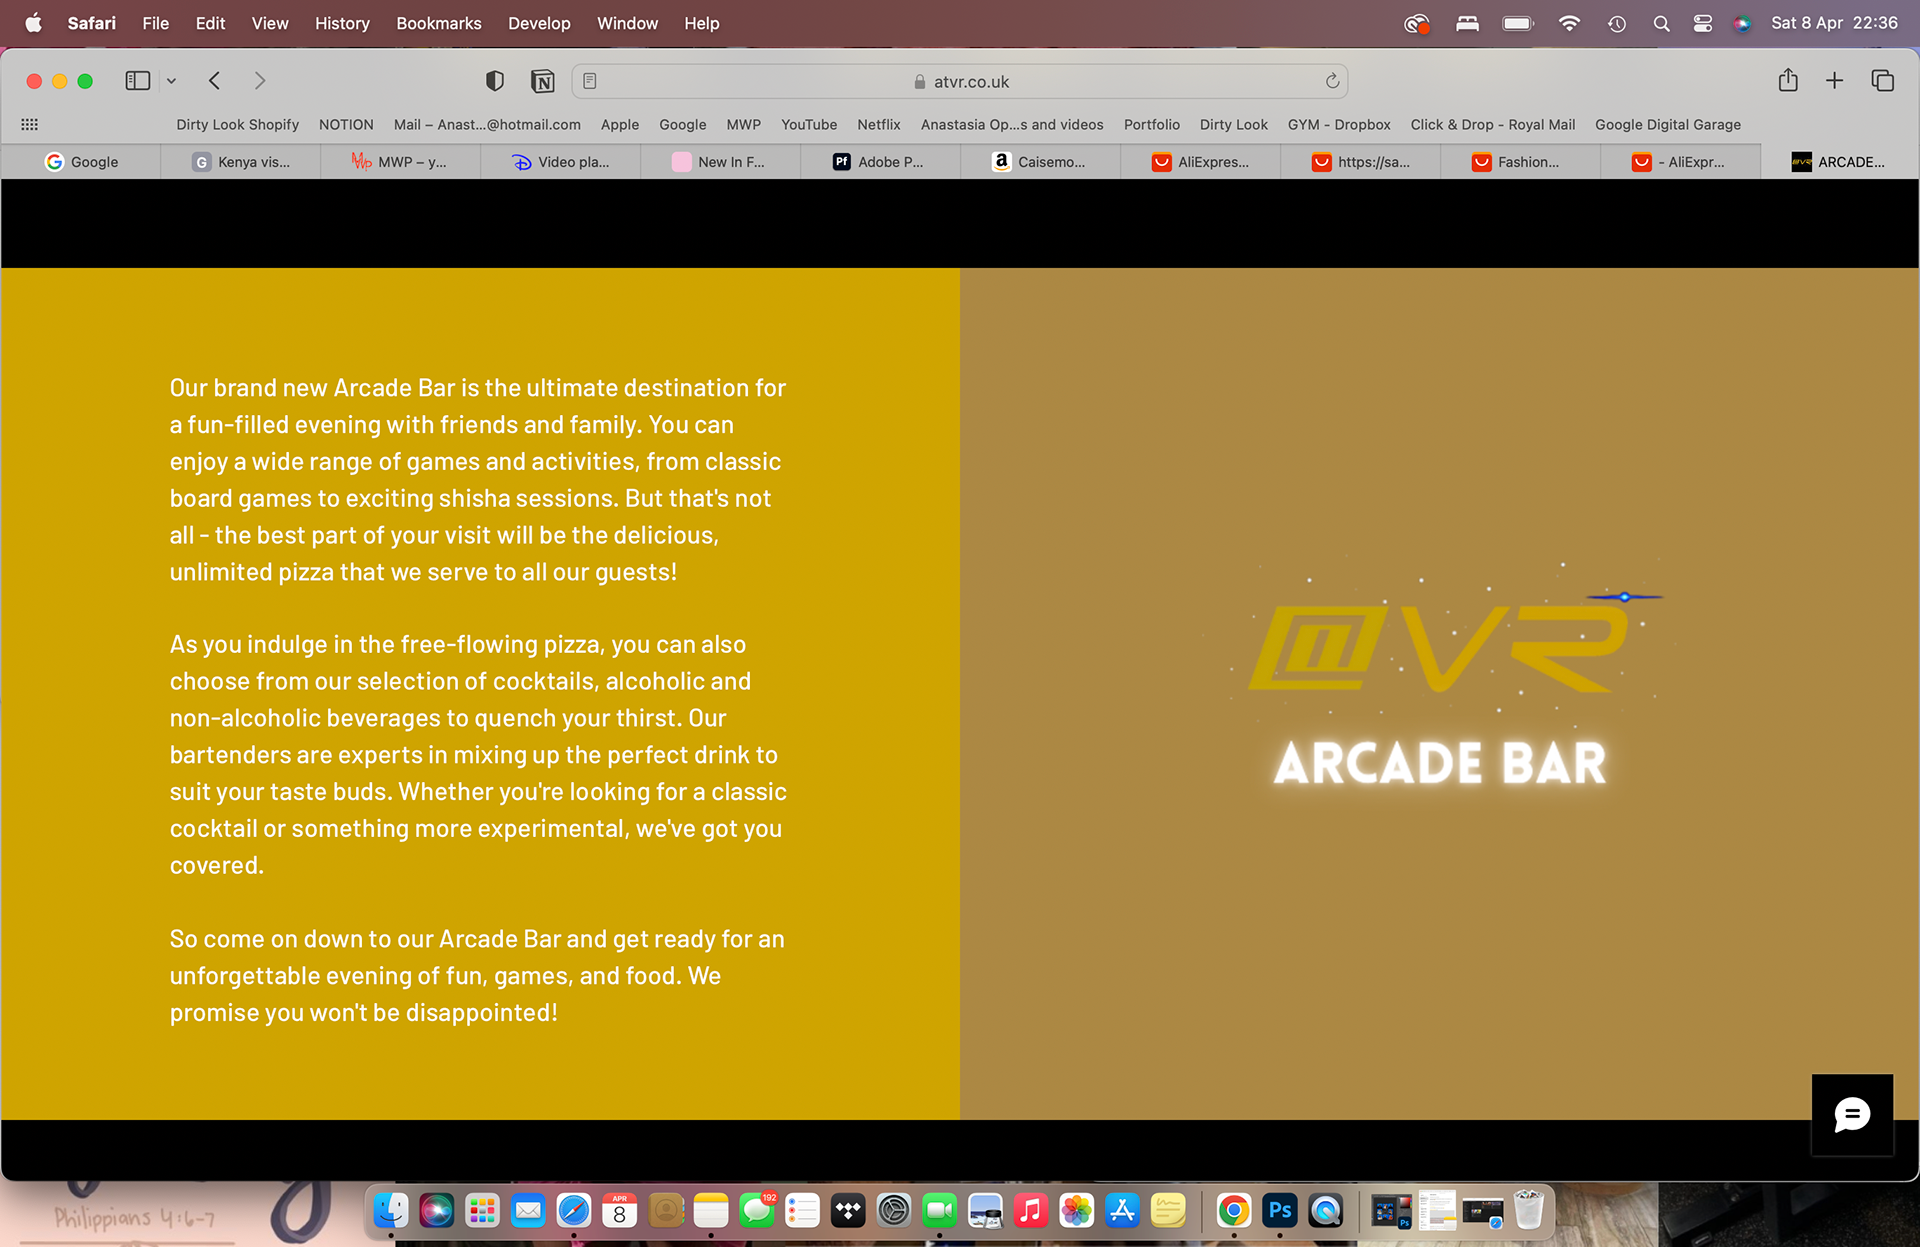
Task: Open the History menu
Action: 342,23
